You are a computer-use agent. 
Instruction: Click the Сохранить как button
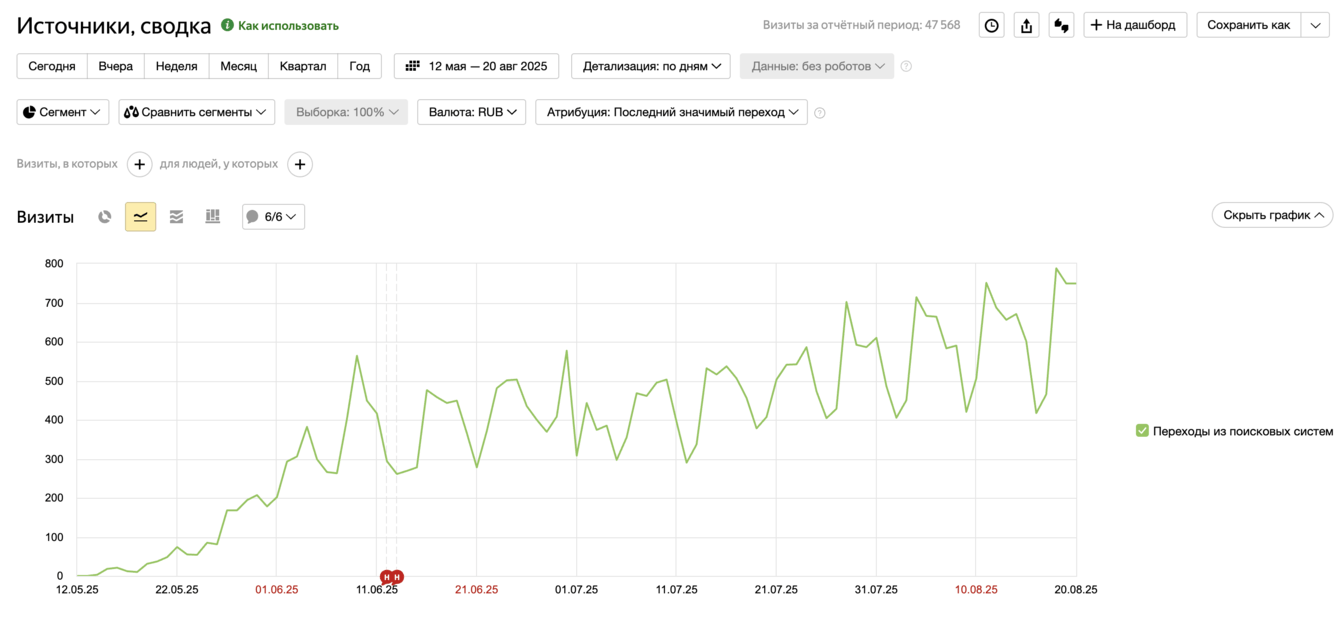point(1249,25)
